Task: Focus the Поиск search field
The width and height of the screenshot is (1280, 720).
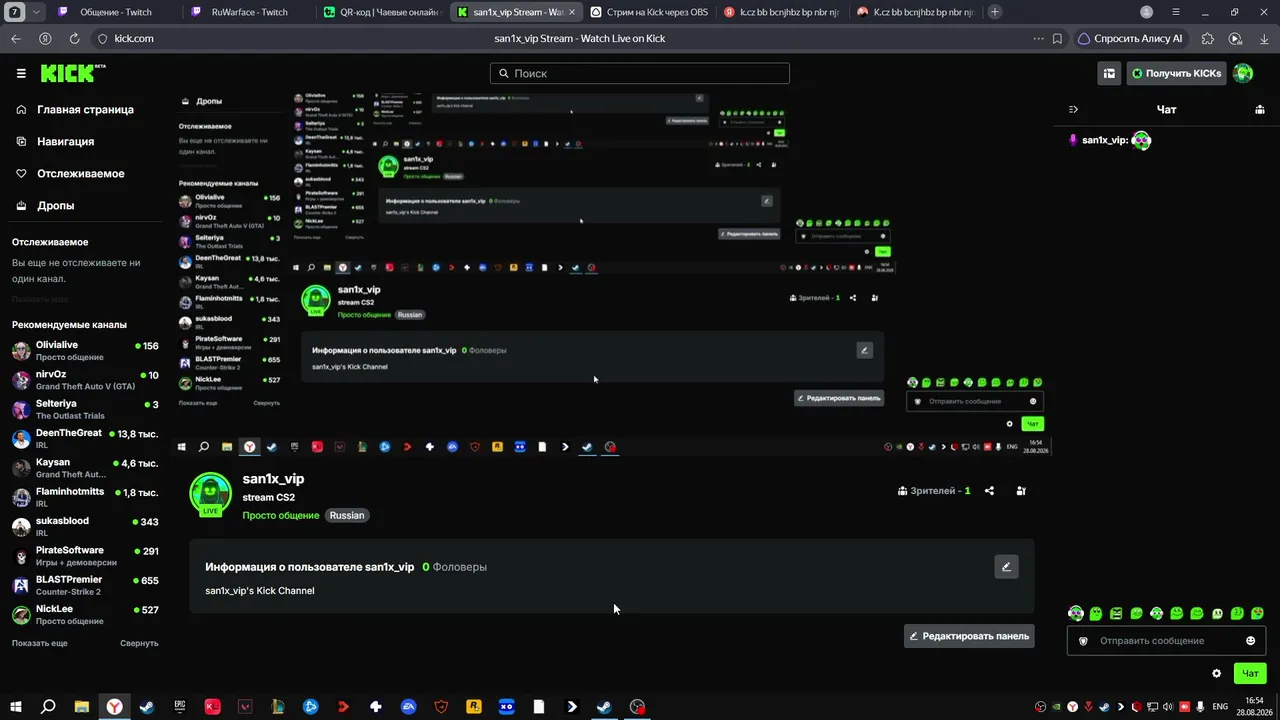Action: point(640,73)
